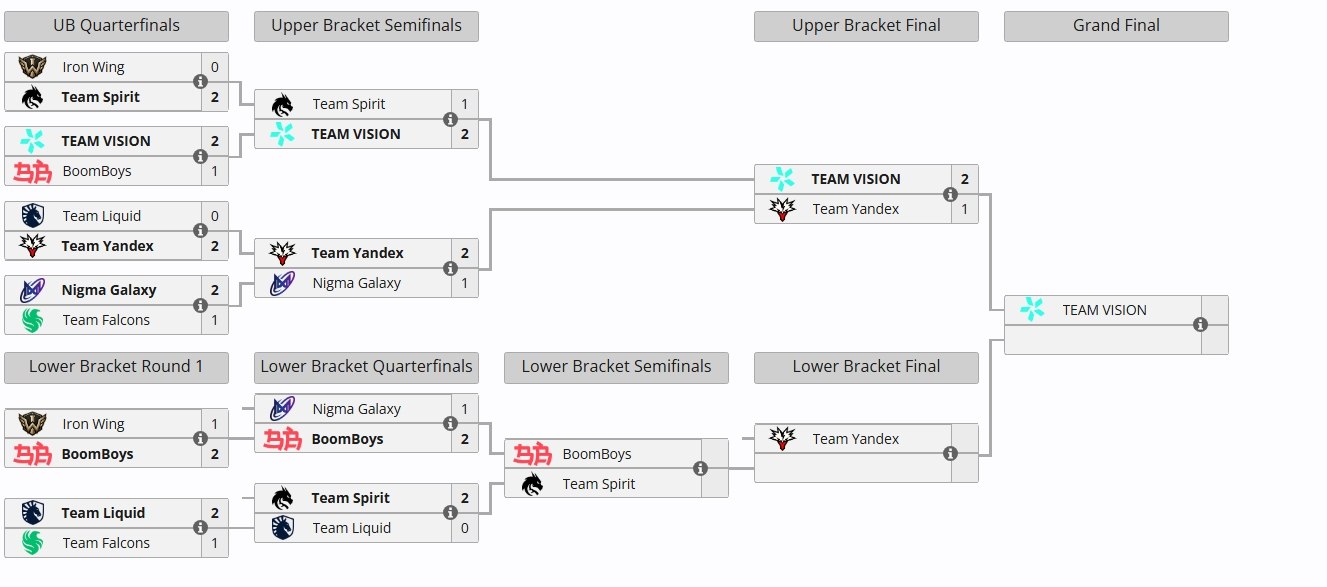Viewport: 1327px width, 587px height.
Task: Click the Lower Bracket Final info icon
Action: tap(950, 453)
